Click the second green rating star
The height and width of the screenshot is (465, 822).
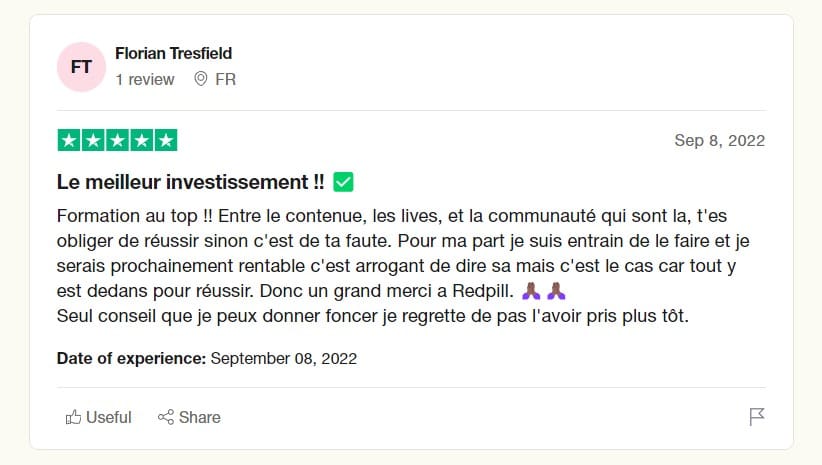[93, 140]
